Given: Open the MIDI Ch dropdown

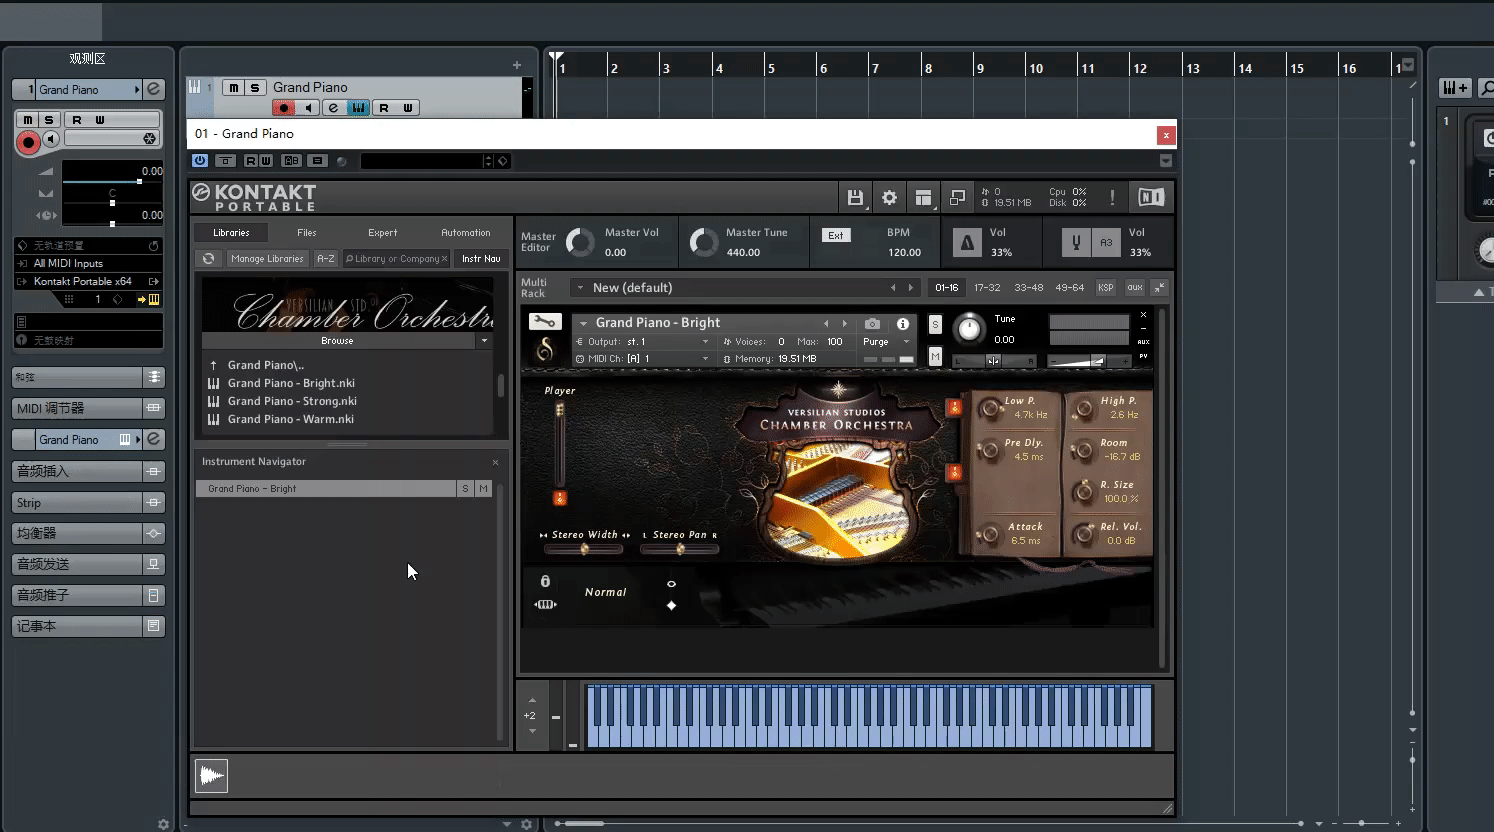Looking at the screenshot, I should [x=643, y=358].
